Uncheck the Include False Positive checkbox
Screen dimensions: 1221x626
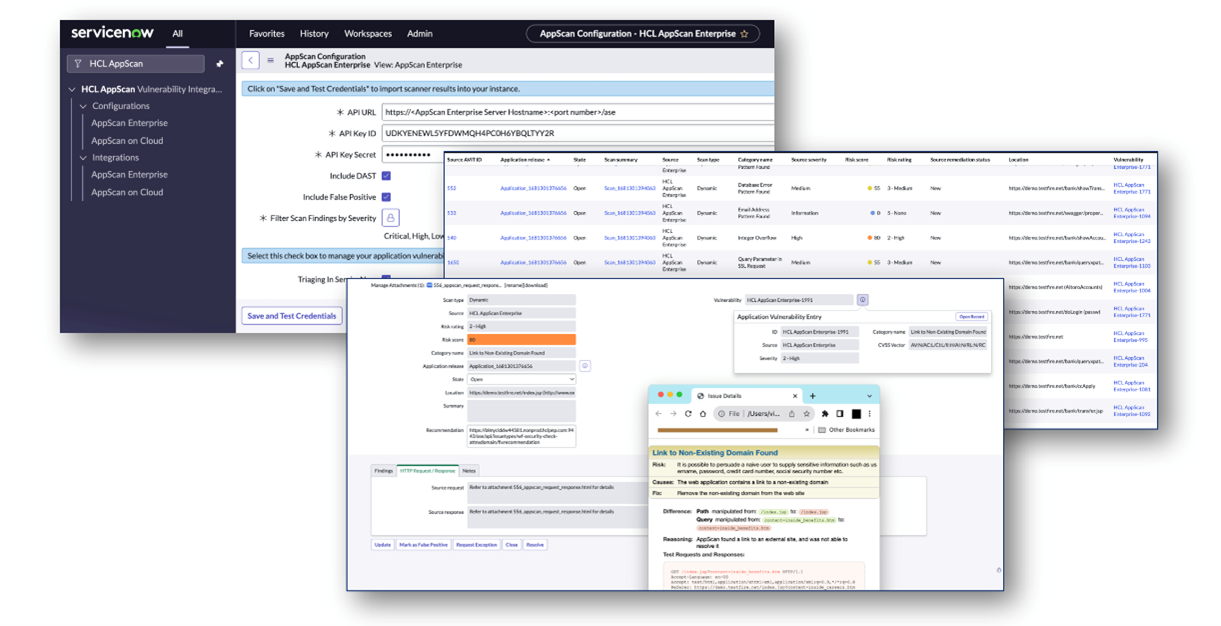tap(386, 197)
